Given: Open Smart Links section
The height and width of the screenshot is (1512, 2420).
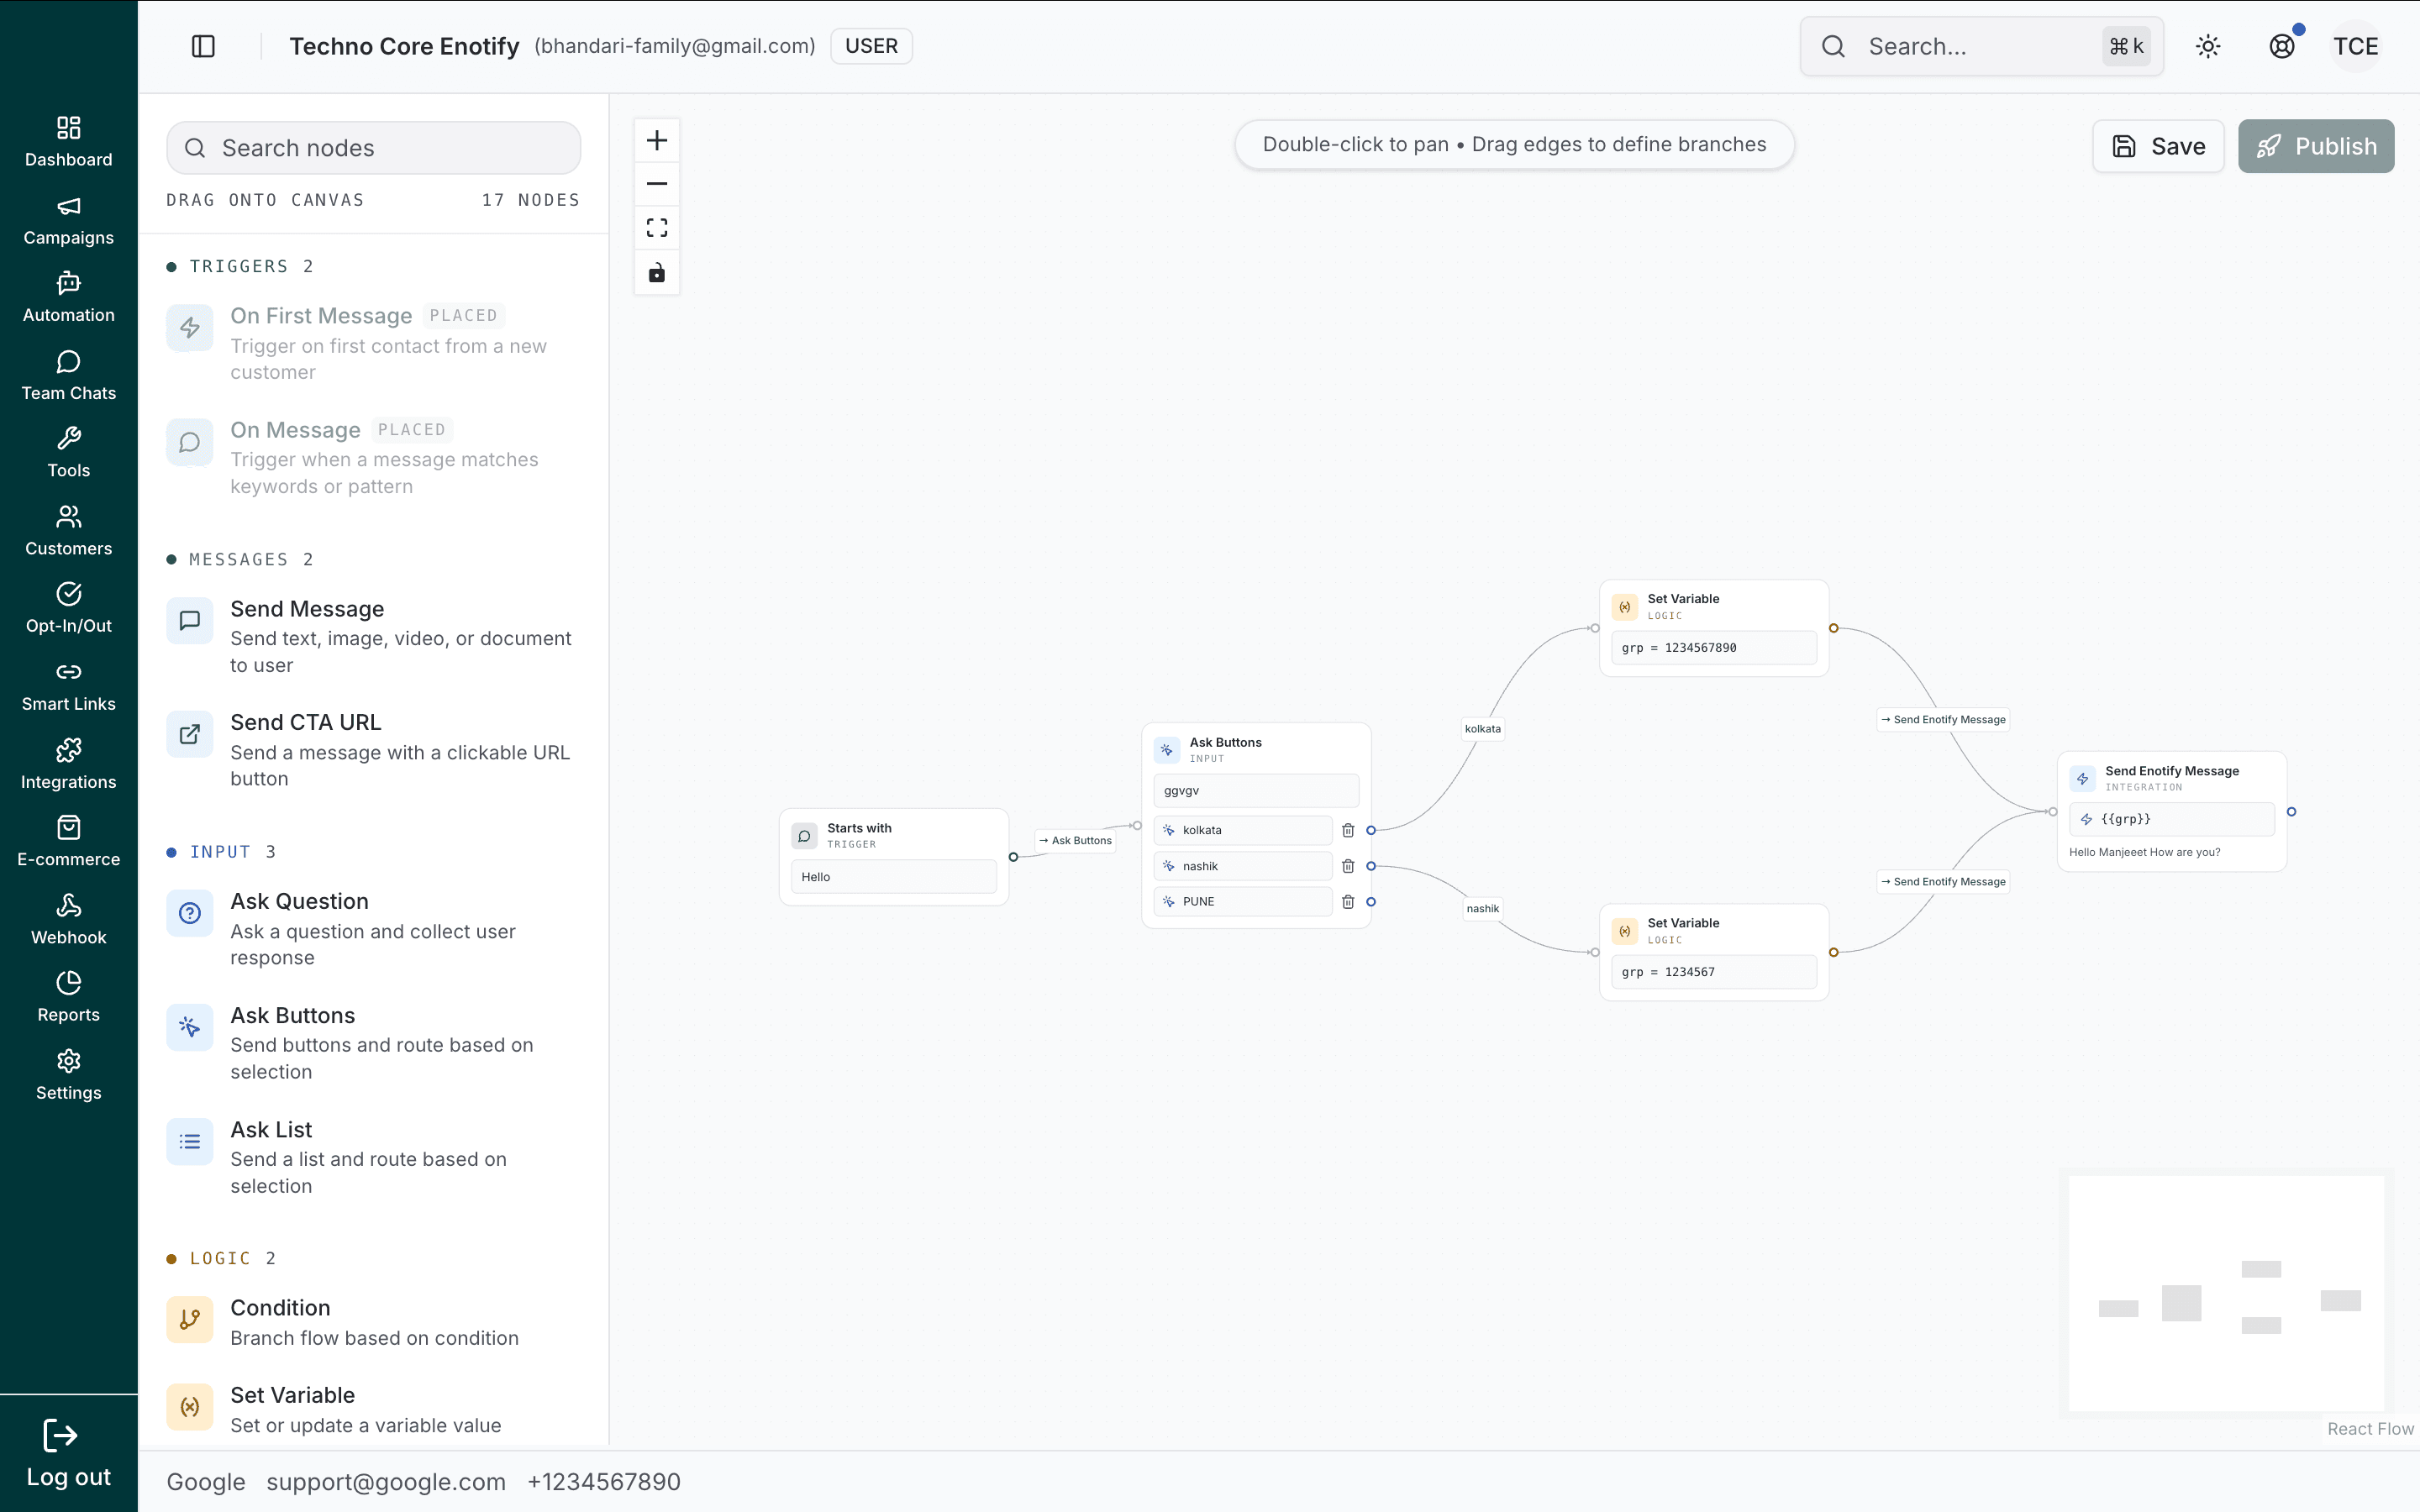Looking at the screenshot, I should [69, 686].
